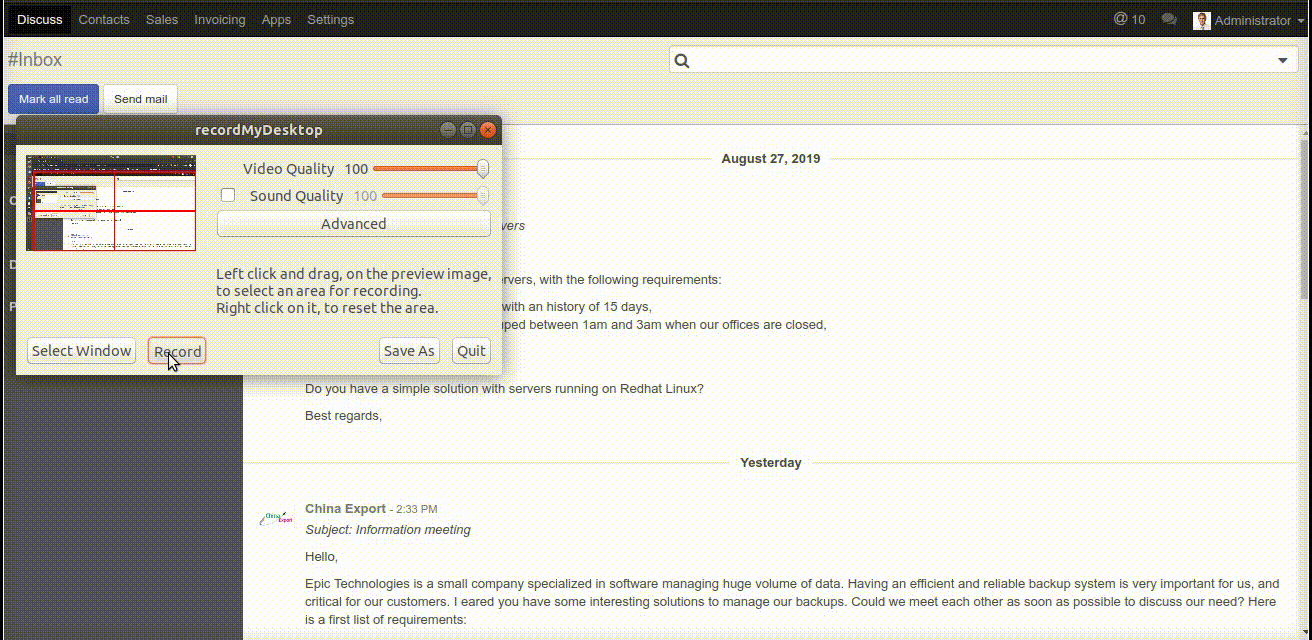Click the recordMyDesktop preview thumbnail
Viewport: 1312px width, 640px height.
(111, 203)
